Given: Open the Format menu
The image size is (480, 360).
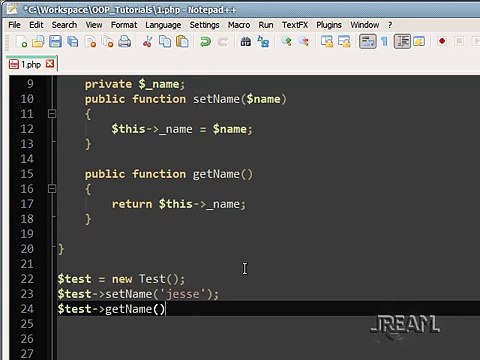Looking at the screenshot, I should pos(124,25).
